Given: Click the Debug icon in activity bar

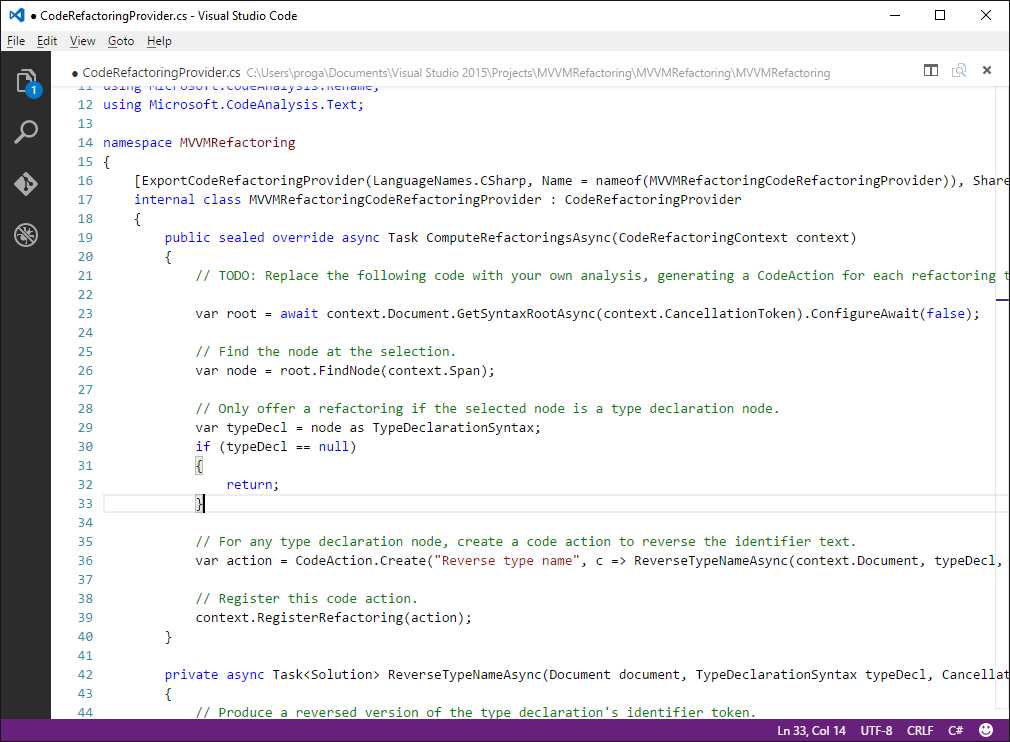Looking at the screenshot, I should 27,235.
